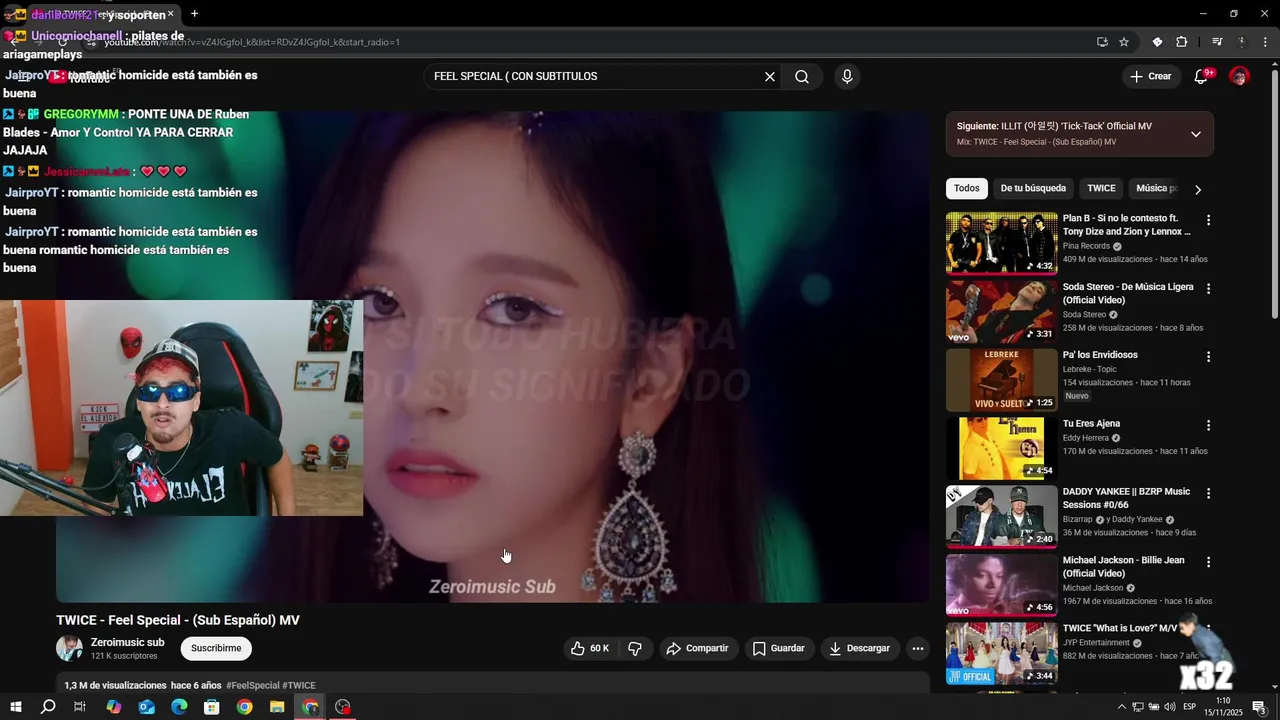The image size is (1280, 720).
Task: Open Chrome media controls icon
Action: (1217, 42)
